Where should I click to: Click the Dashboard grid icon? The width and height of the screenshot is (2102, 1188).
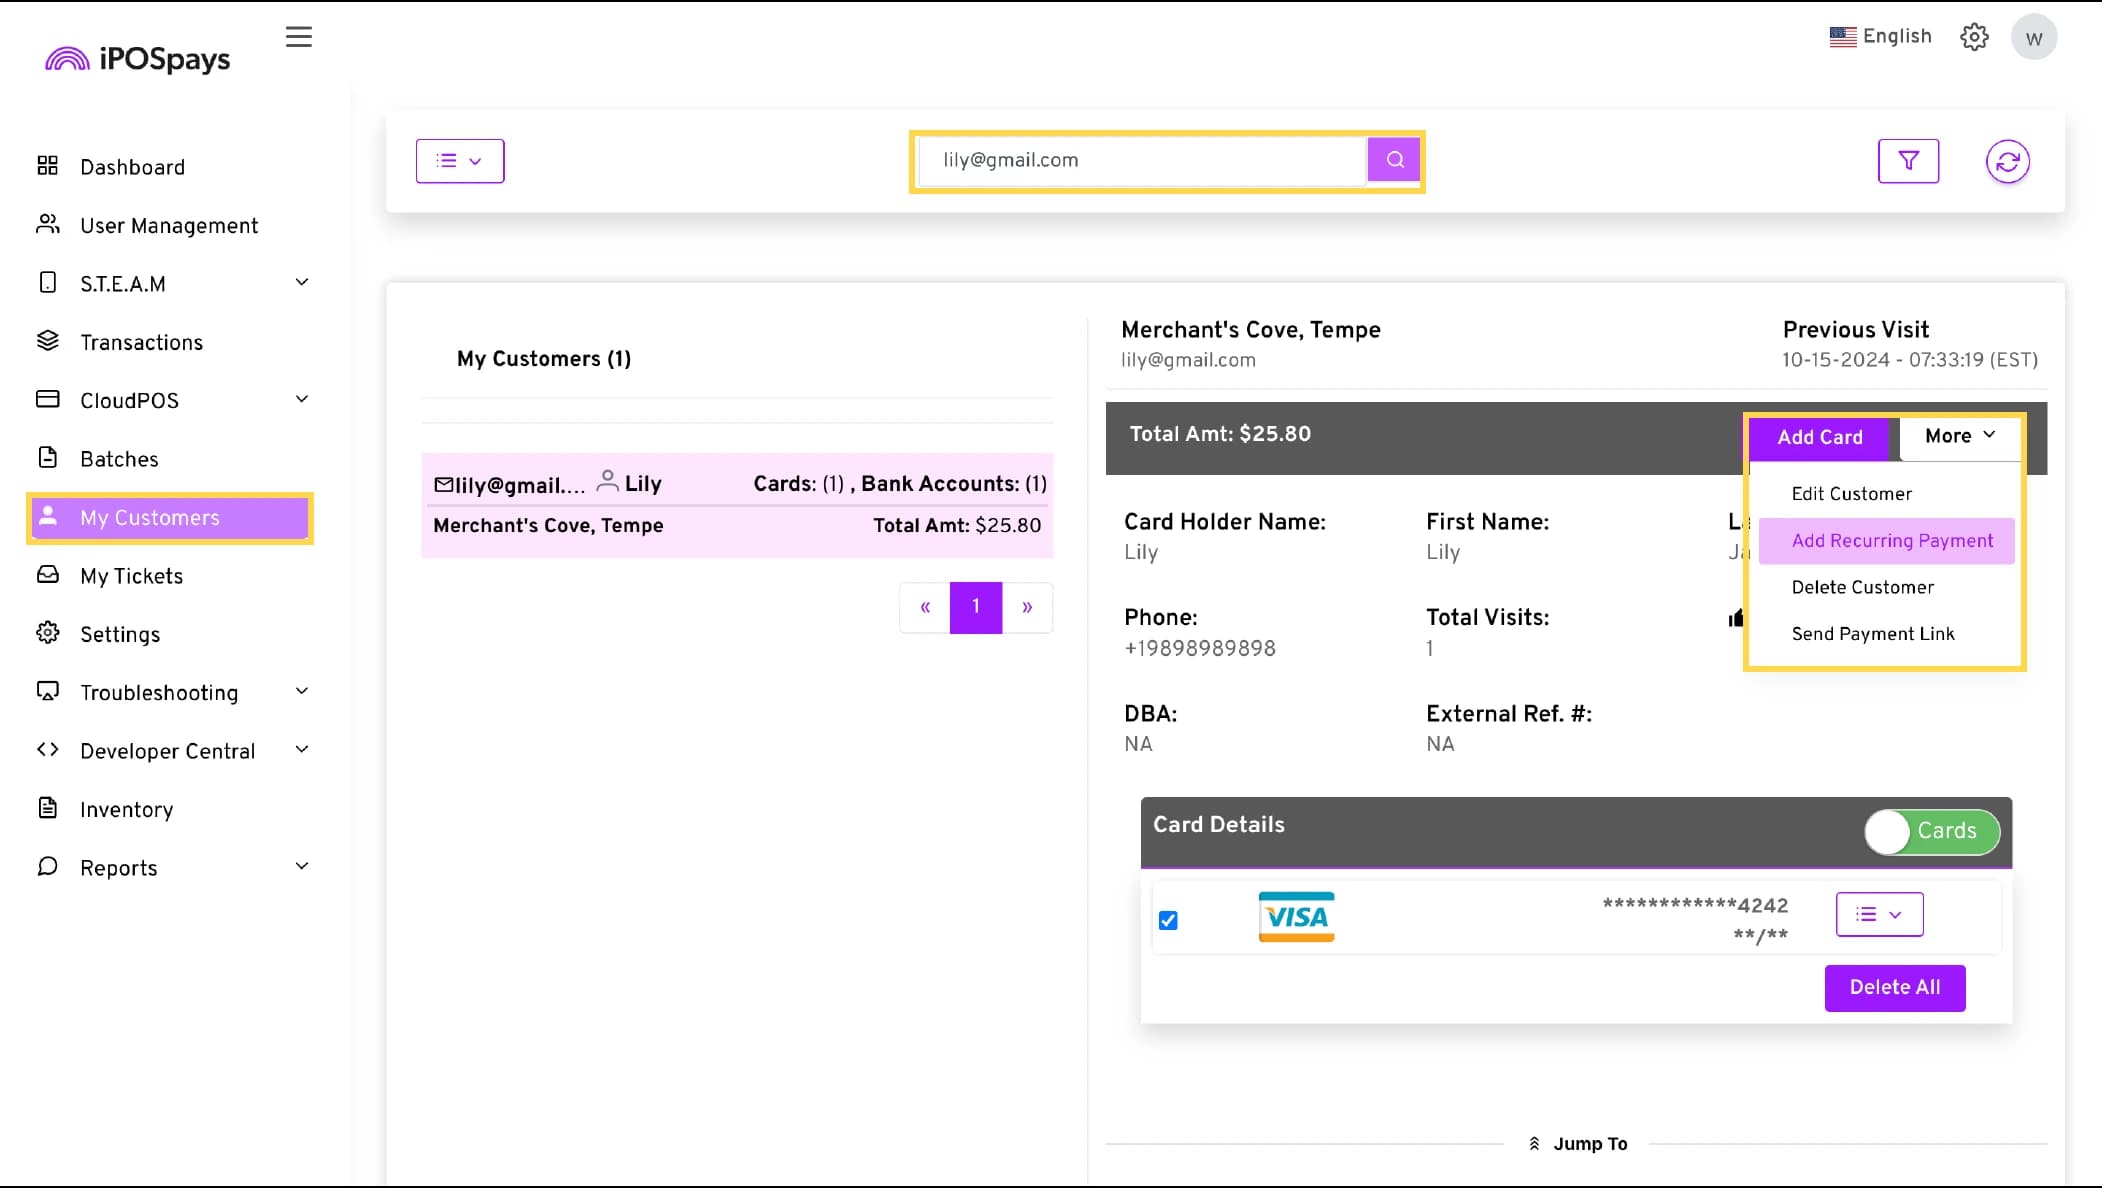click(47, 165)
